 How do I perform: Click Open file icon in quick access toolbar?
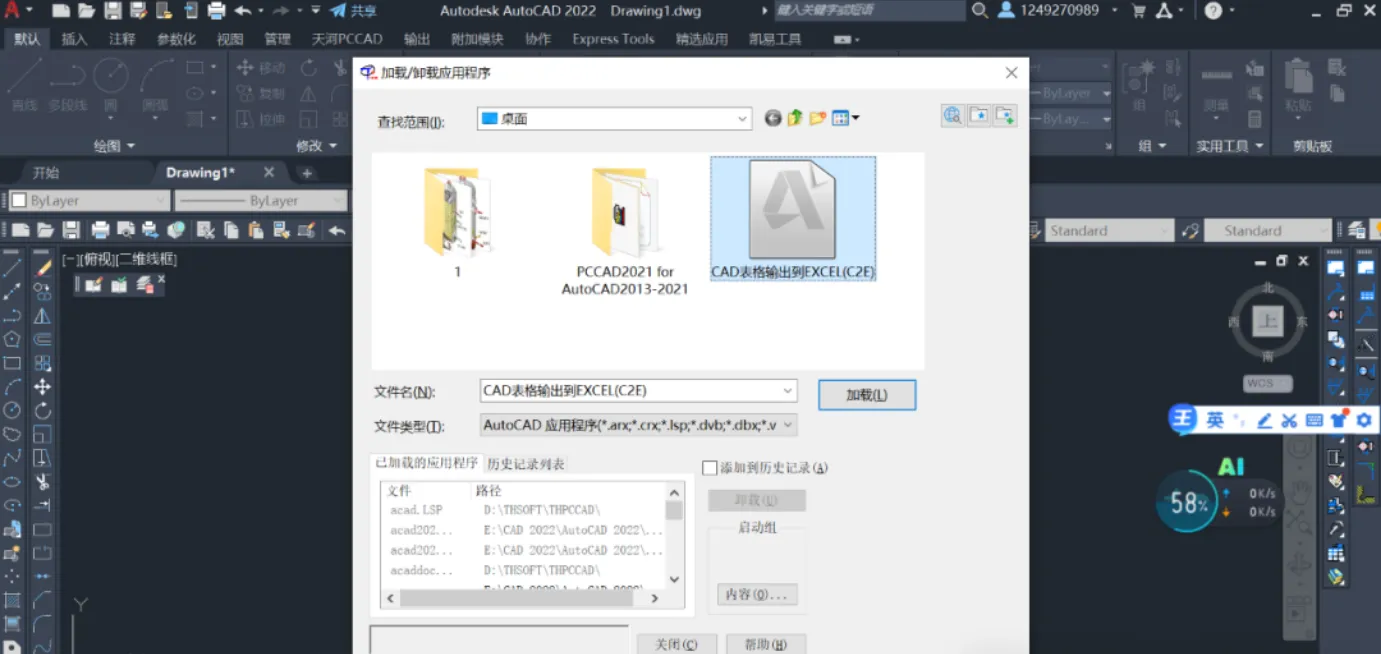87,11
